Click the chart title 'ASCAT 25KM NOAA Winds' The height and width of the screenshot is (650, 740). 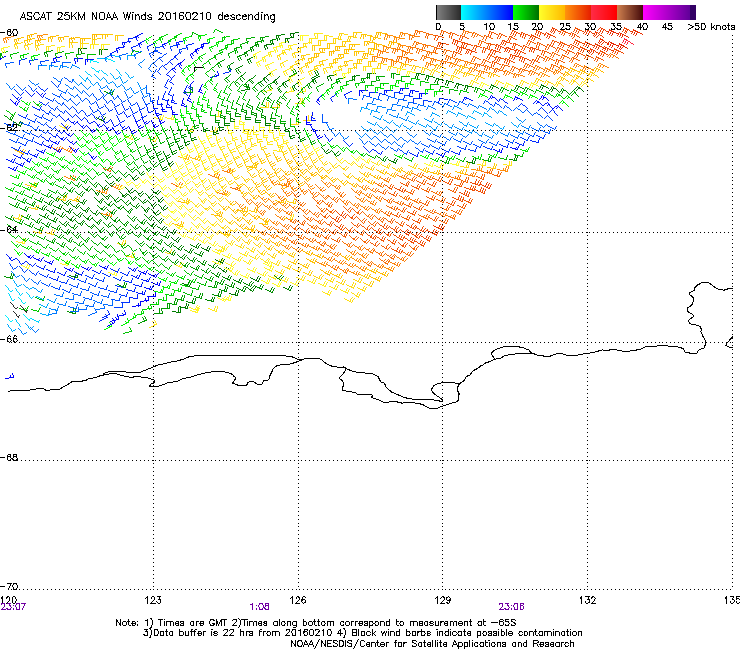pos(87,16)
